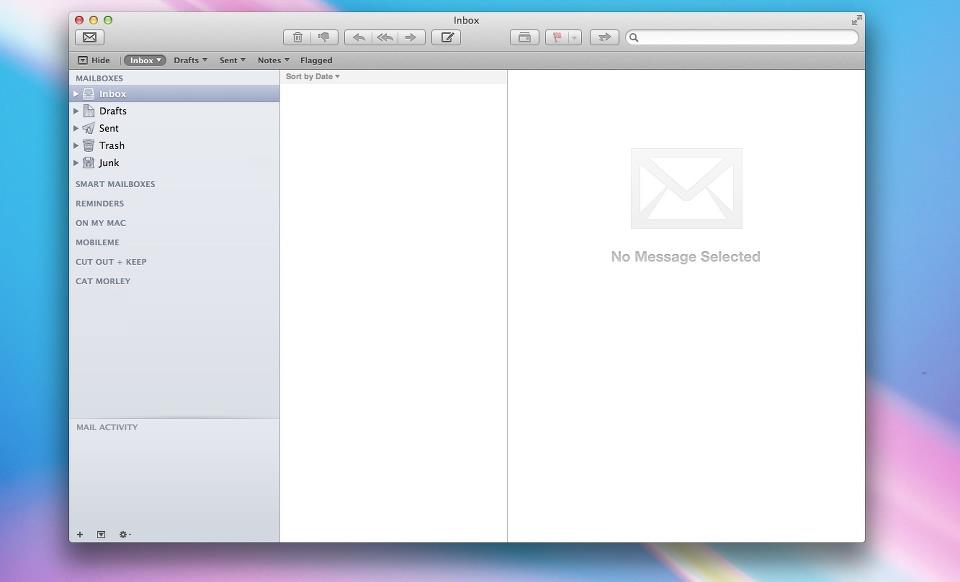Hide the mailbox list
This screenshot has width=960, height=582.
click(94, 60)
